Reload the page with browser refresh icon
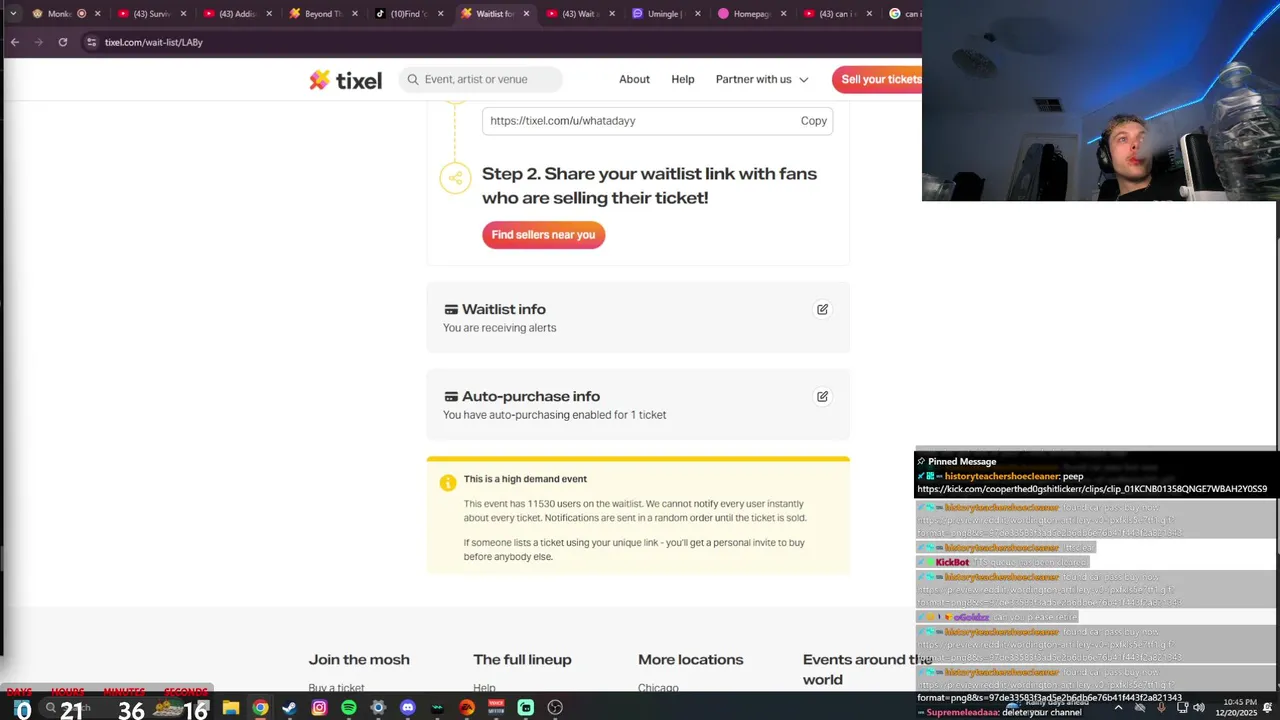Screen dimensions: 1280x720 (63, 42)
